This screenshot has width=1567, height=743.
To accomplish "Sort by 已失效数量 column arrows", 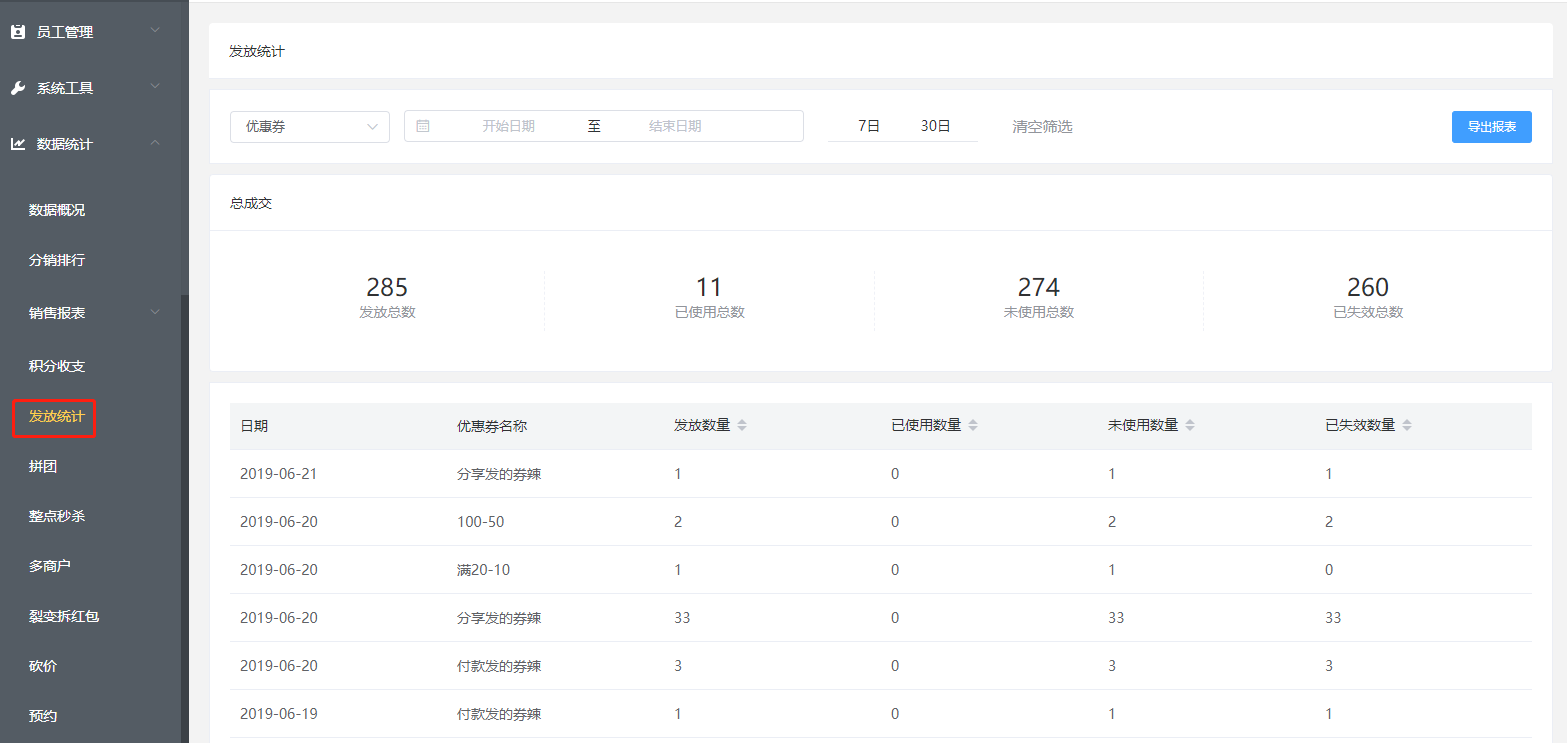I will [x=1407, y=425].
